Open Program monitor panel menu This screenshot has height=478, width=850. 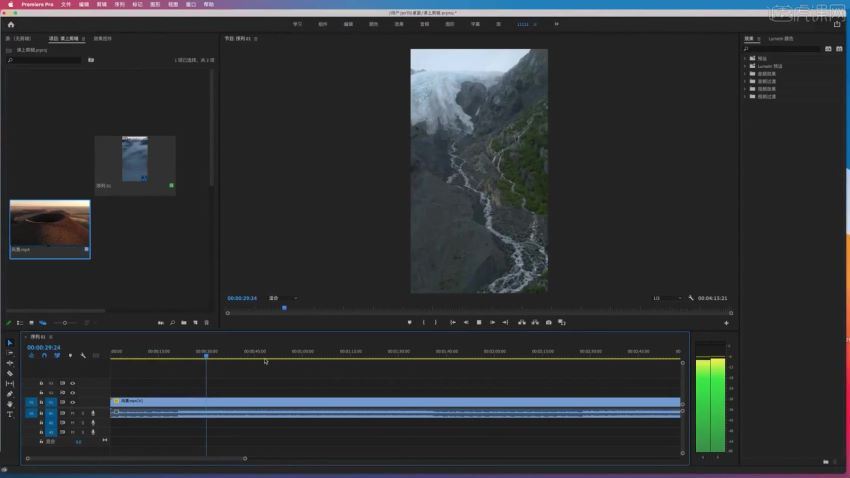[256, 39]
